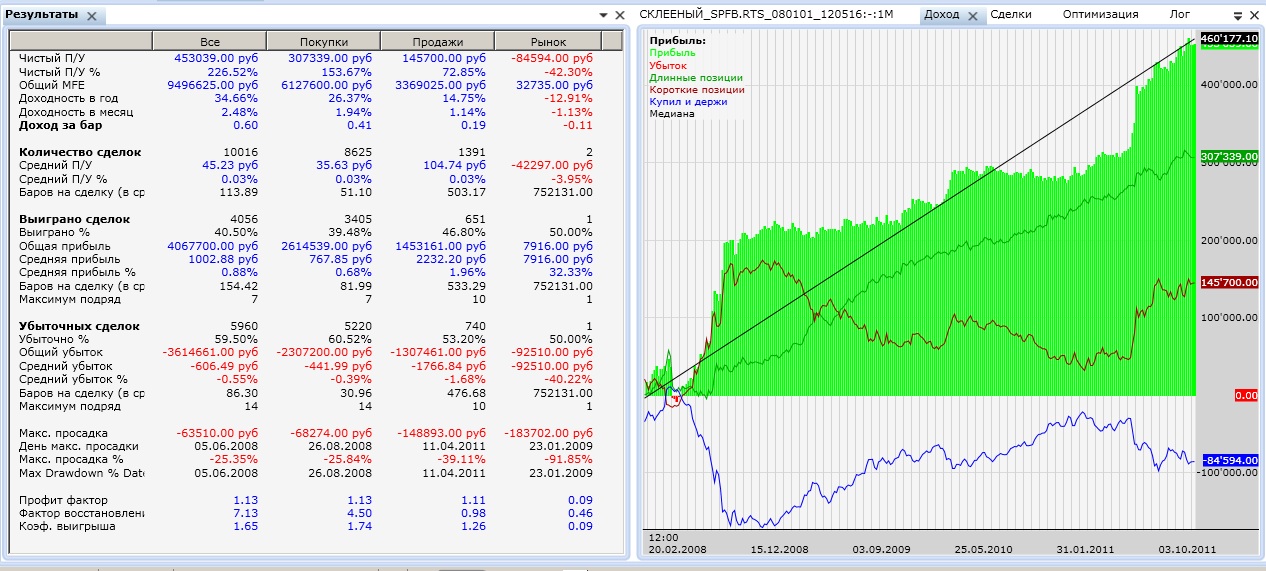Click the Продажи column header

[x=437, y=41]
